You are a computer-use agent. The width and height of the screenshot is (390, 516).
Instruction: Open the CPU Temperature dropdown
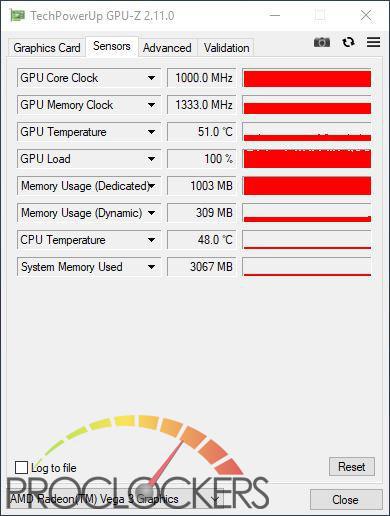point(151,240)
